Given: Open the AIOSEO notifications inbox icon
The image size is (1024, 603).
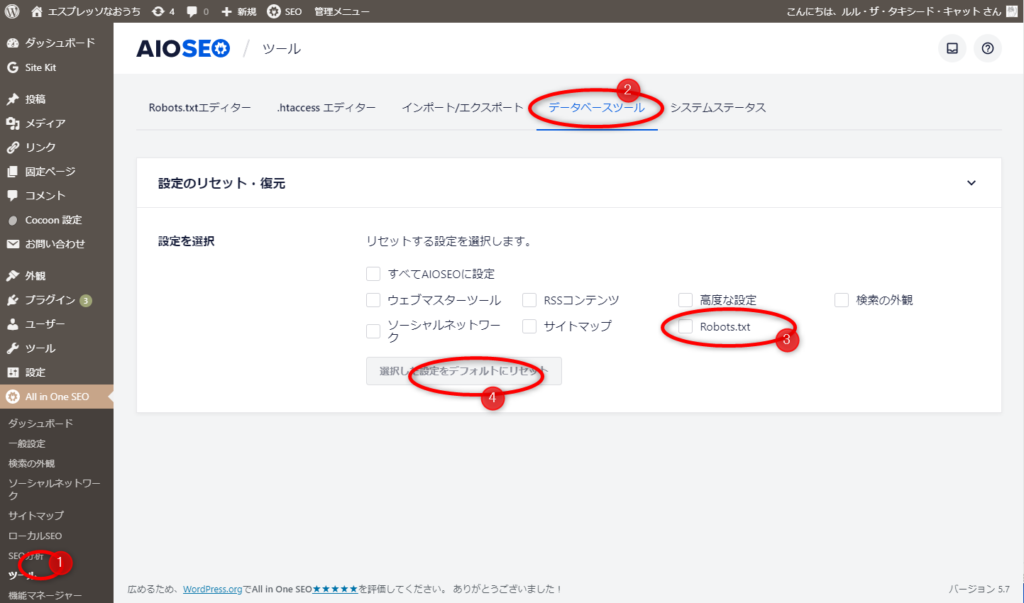Looking at the screenshot, I should 952,48.
